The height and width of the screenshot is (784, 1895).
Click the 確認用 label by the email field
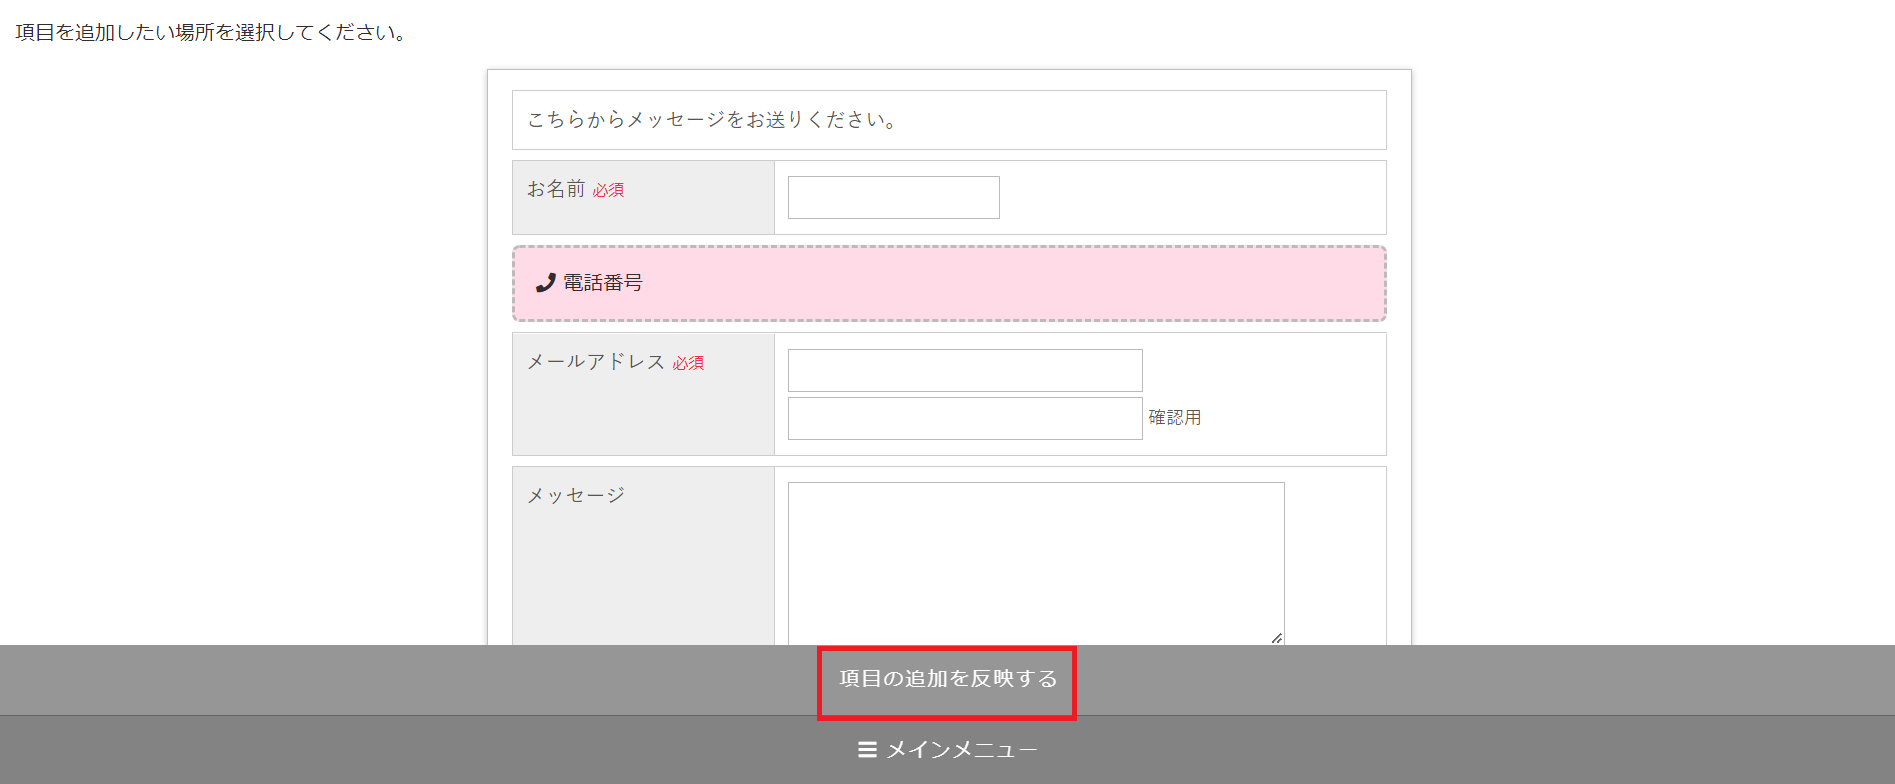(x=1174, y=418)
